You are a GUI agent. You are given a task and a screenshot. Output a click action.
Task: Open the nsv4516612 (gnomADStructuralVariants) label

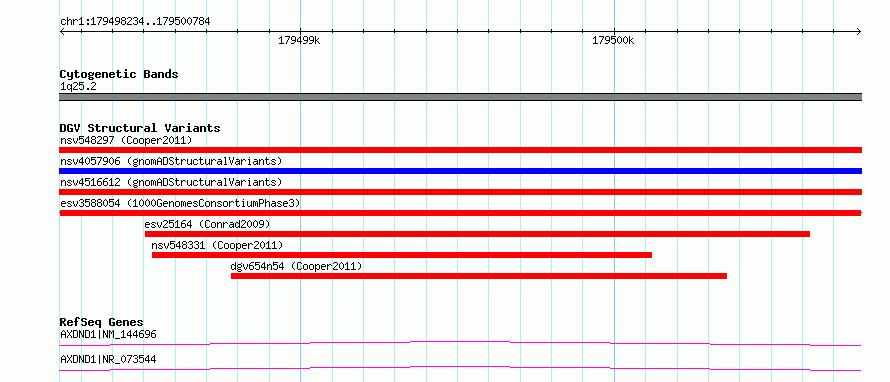pyautogui.click(x=171, y=182)
